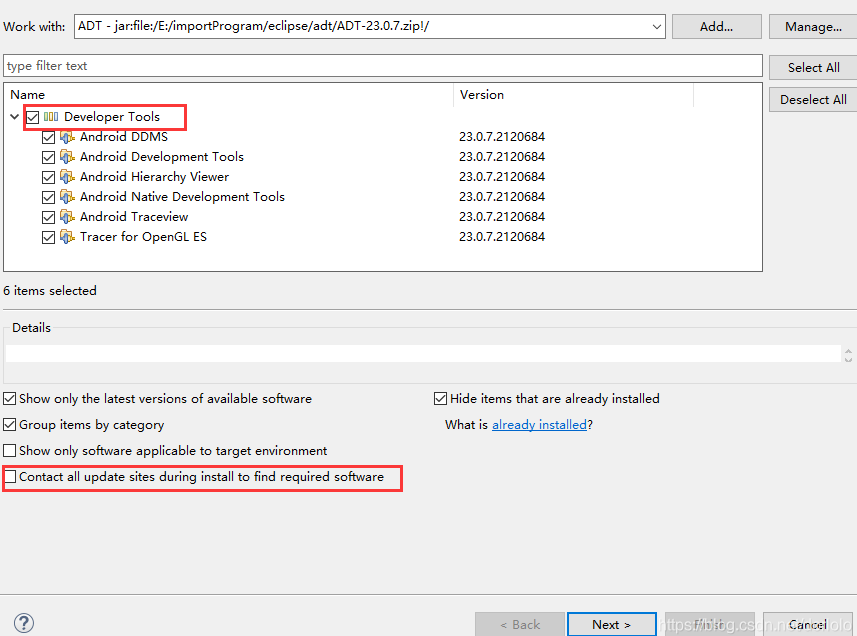The image size is (857, 636).
Task: Click the Android Development Tools plugin icon
Action: click(x=67, y=157)
